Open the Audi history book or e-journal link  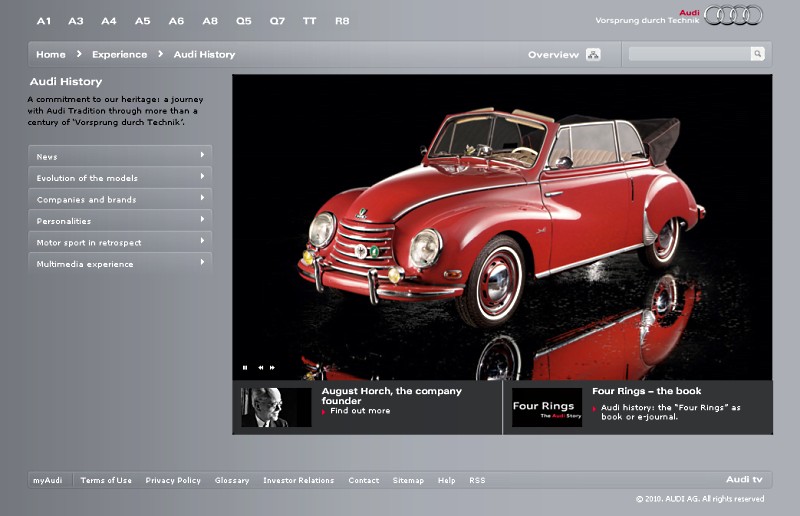(x=670, y=412)
